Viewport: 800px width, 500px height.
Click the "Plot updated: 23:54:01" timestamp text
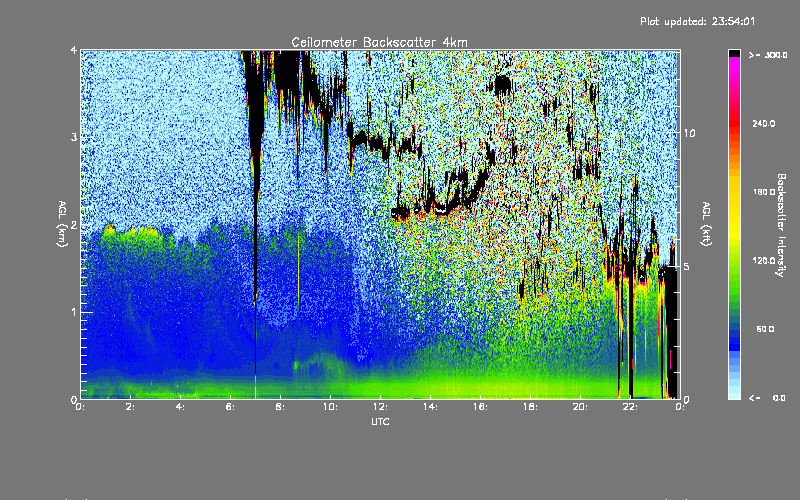click(x=697, y=21)
